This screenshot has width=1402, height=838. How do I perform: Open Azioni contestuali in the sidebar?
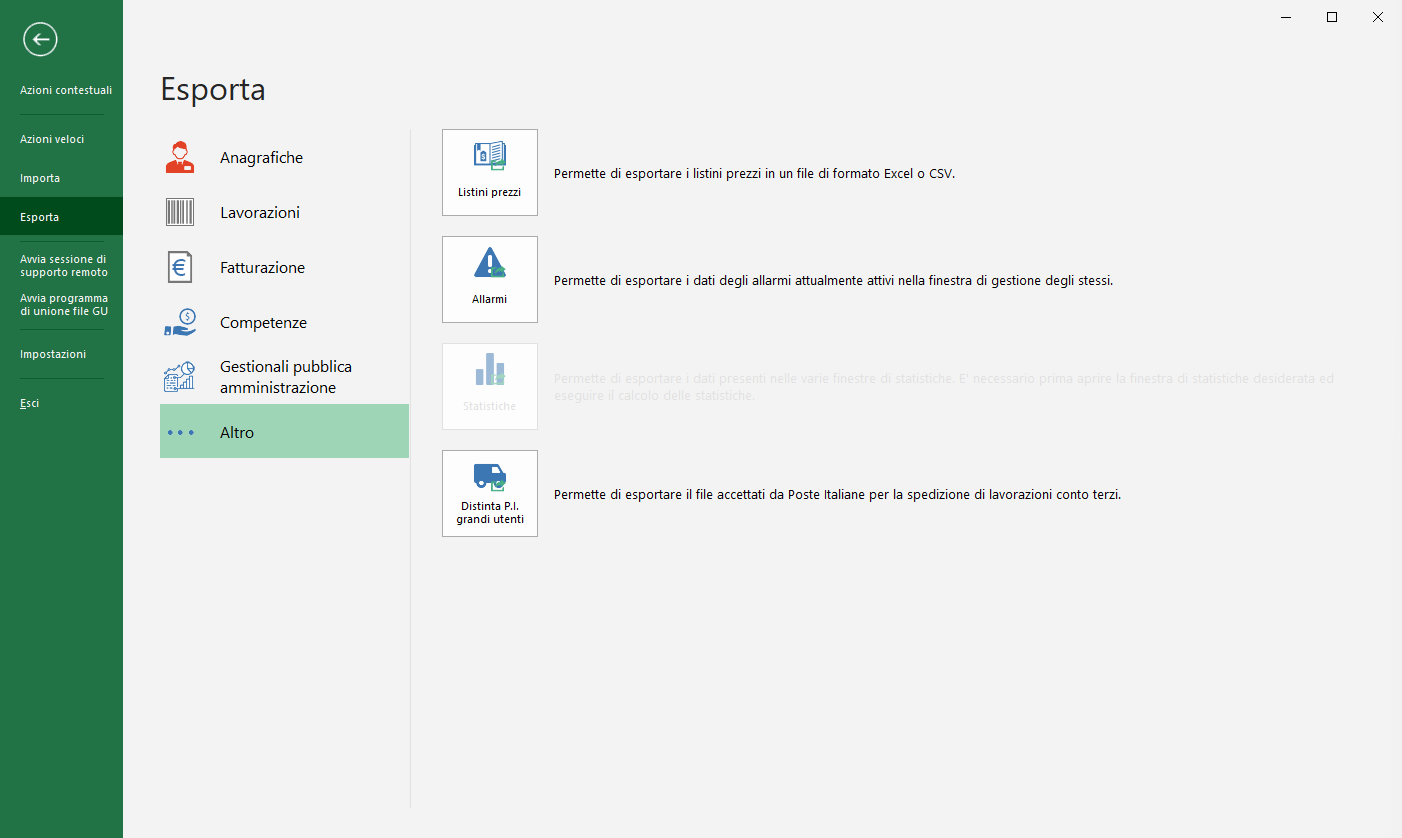click(x=66, y=90)
